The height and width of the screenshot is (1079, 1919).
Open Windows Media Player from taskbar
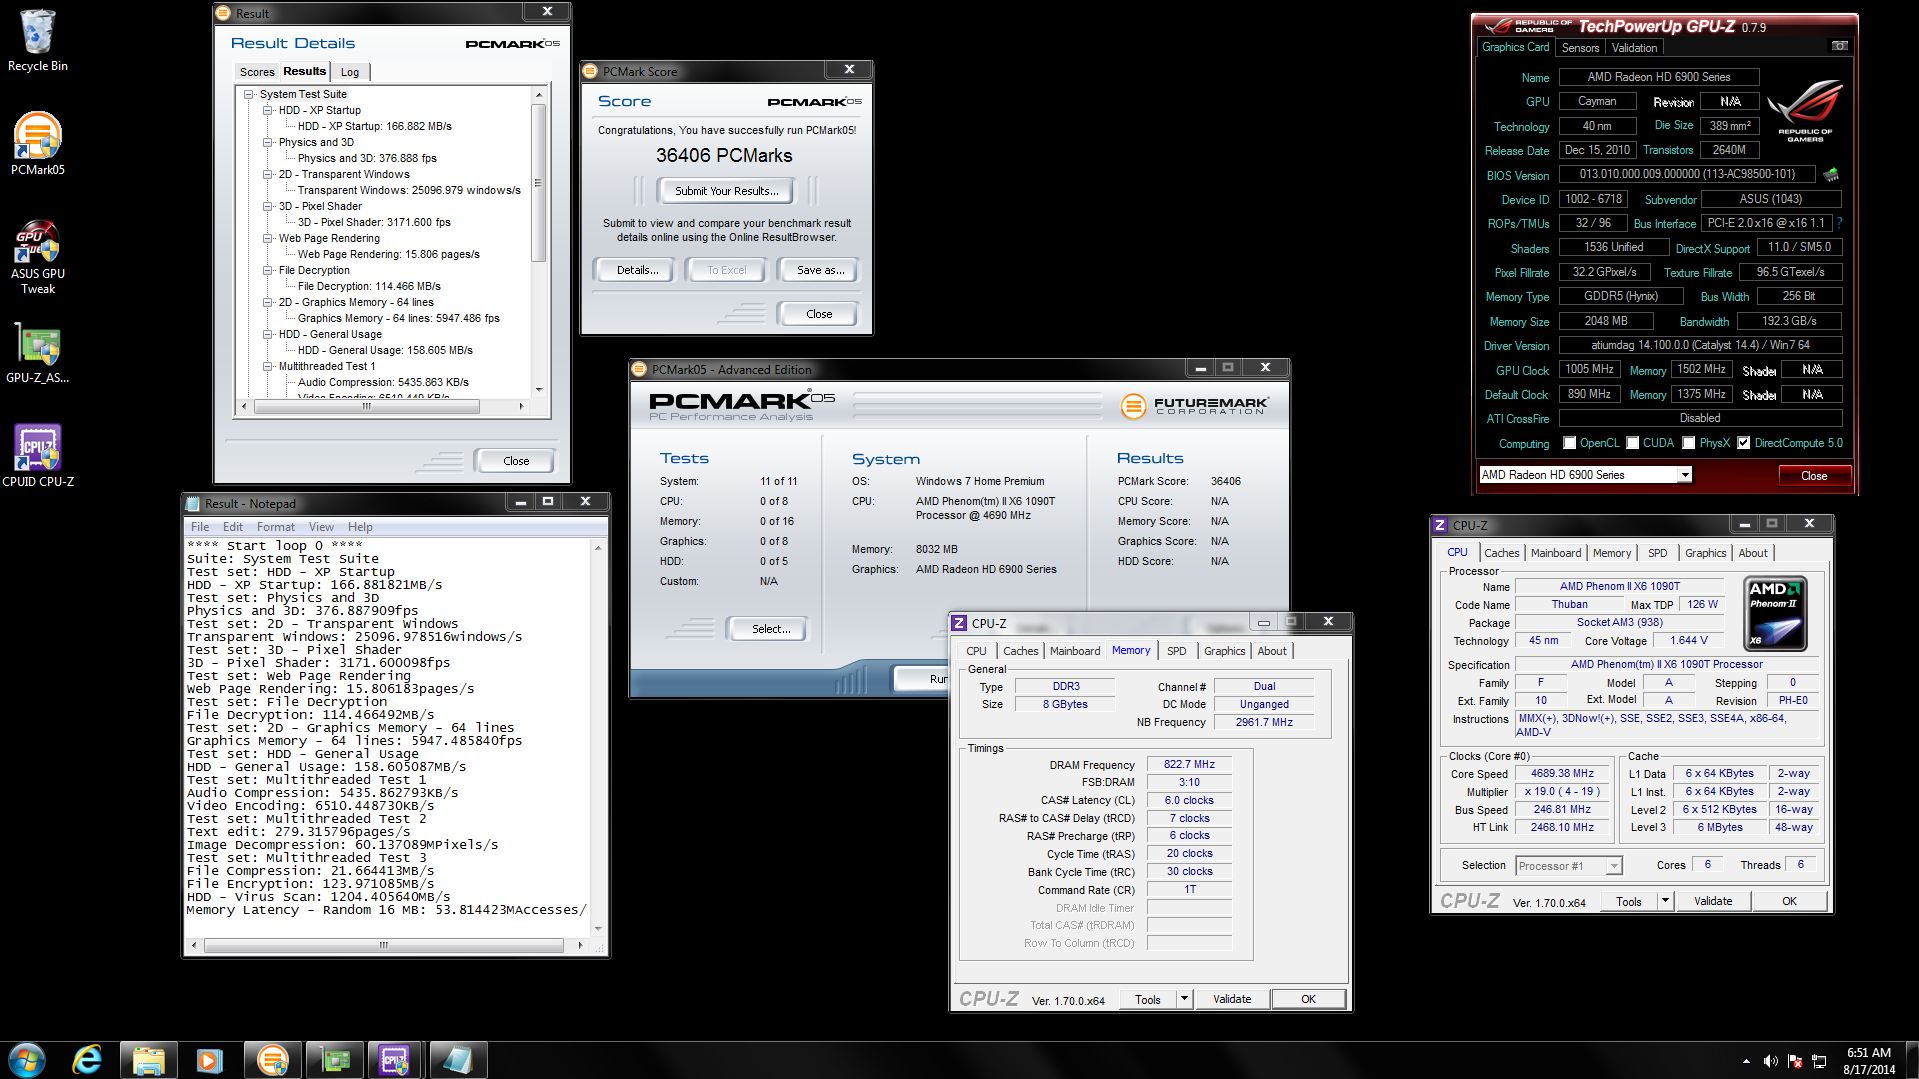(x=209, y=1059)
